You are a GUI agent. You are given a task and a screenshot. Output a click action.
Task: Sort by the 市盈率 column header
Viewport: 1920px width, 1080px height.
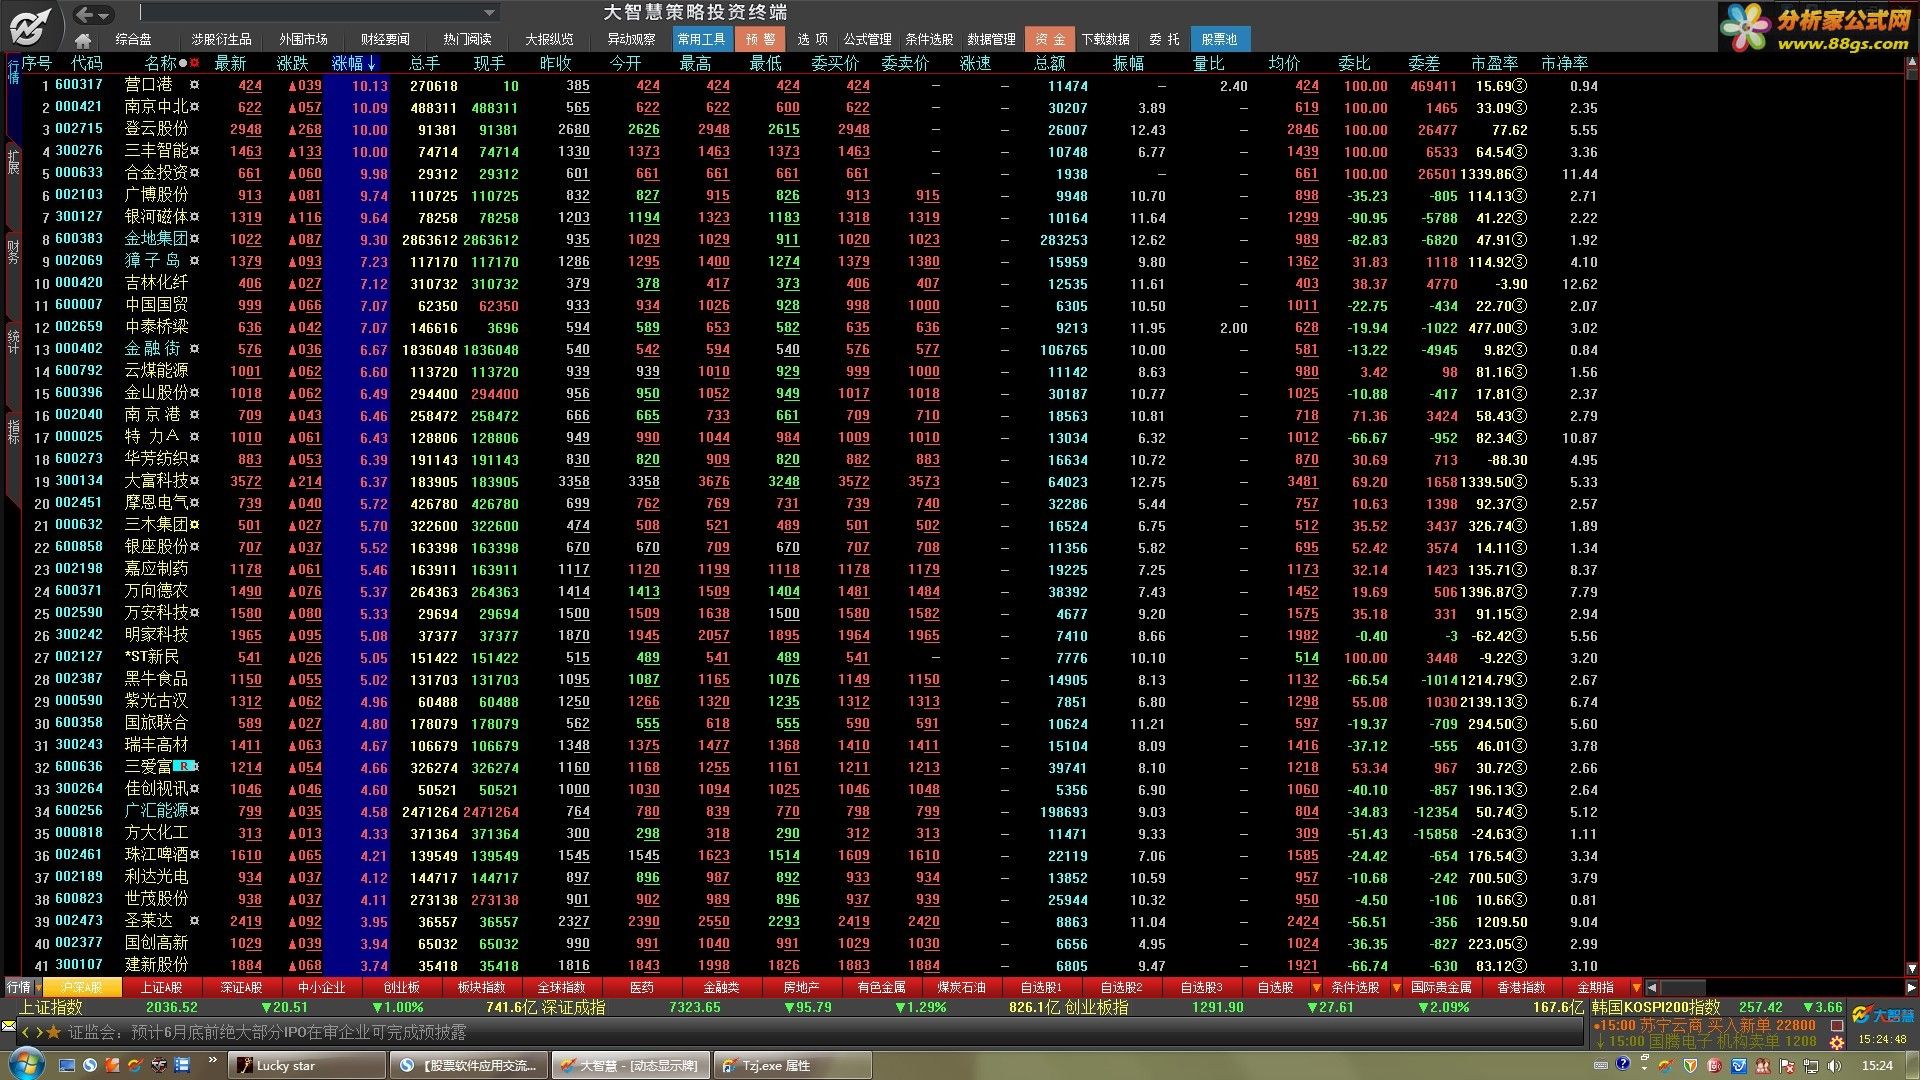(1494, 63)
